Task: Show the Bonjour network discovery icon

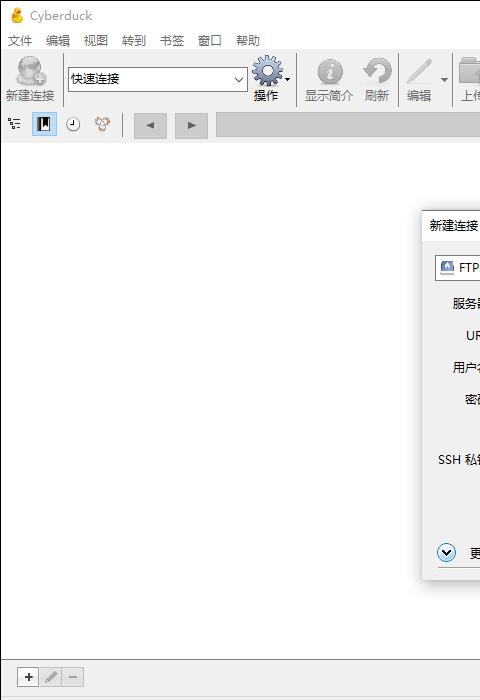Action: pos(102,124)
